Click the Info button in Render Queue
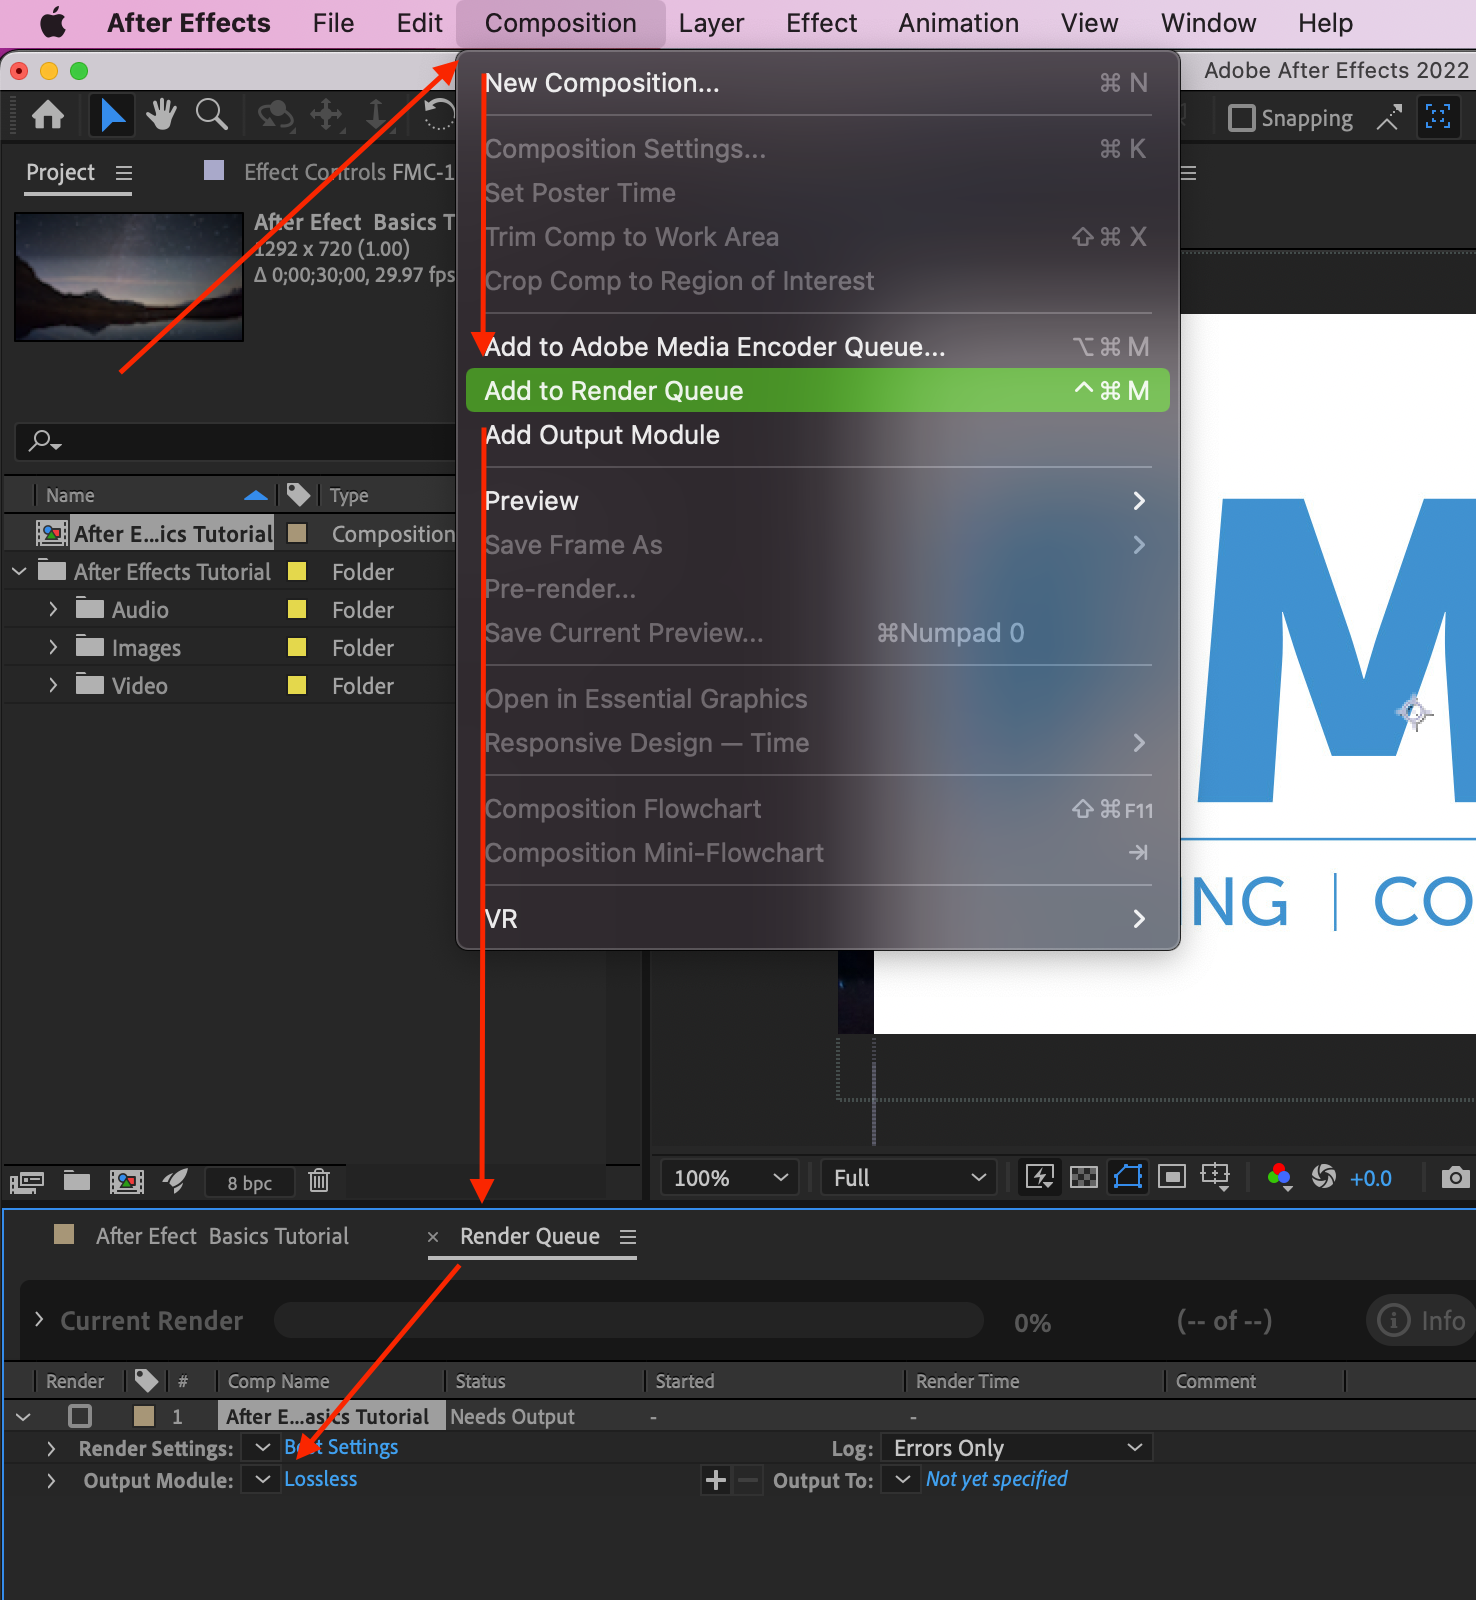 coord(1422,1321)
